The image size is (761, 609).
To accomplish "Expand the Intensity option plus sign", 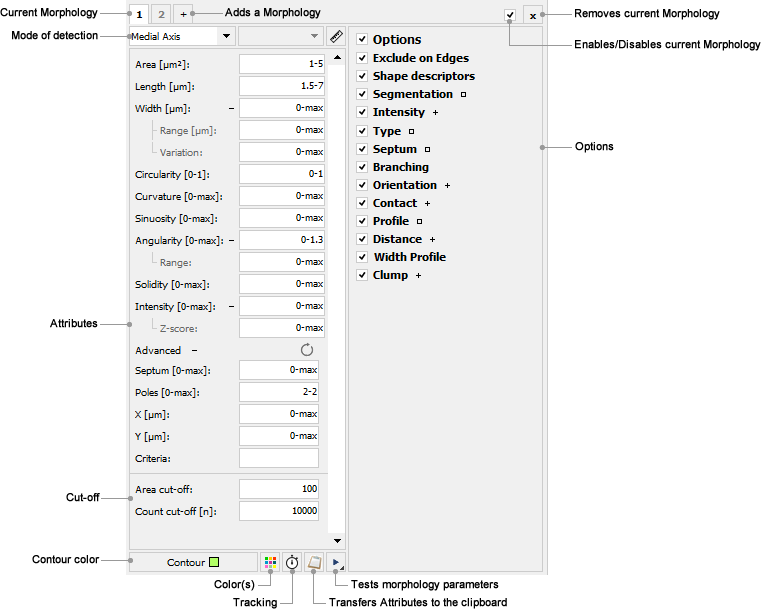I will coord(436,113).
